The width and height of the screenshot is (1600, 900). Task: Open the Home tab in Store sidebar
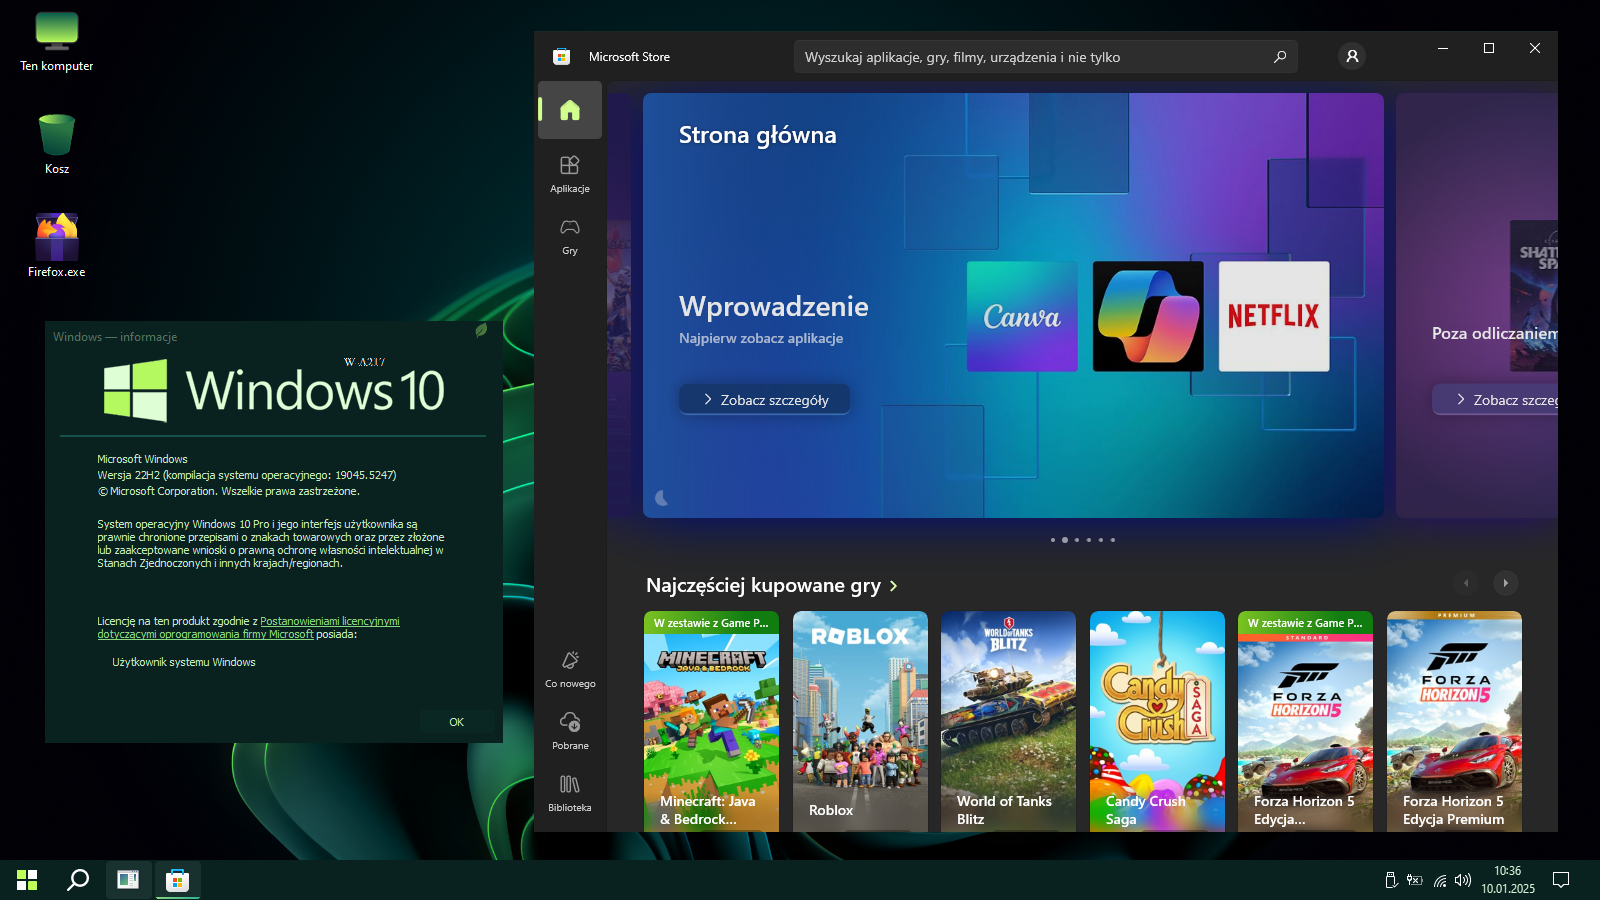point(569,110)
